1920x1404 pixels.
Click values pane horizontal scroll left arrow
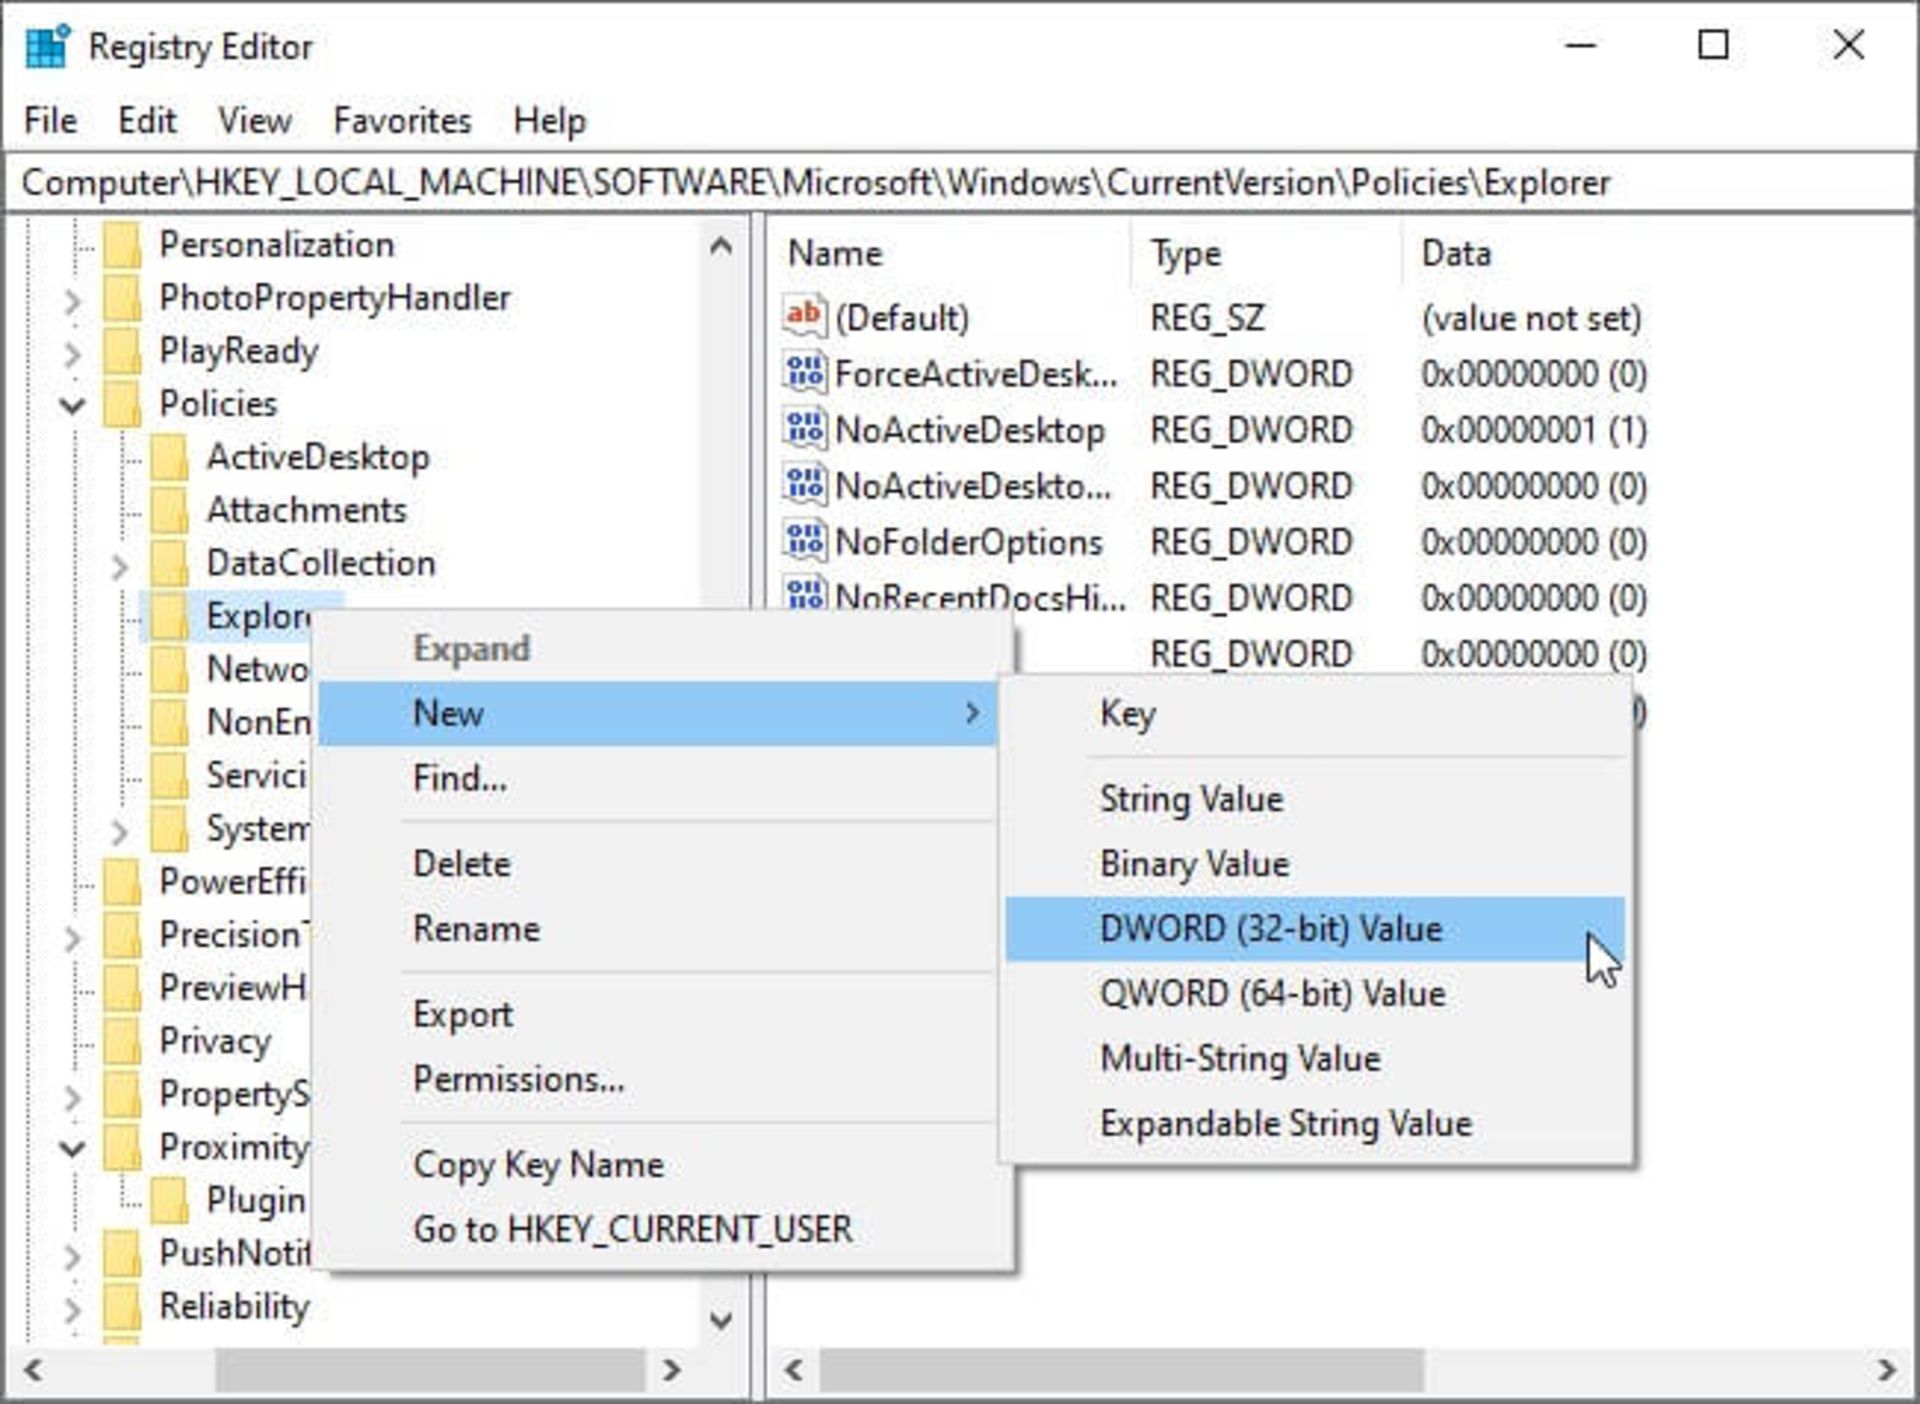(x=794, y=1369)
